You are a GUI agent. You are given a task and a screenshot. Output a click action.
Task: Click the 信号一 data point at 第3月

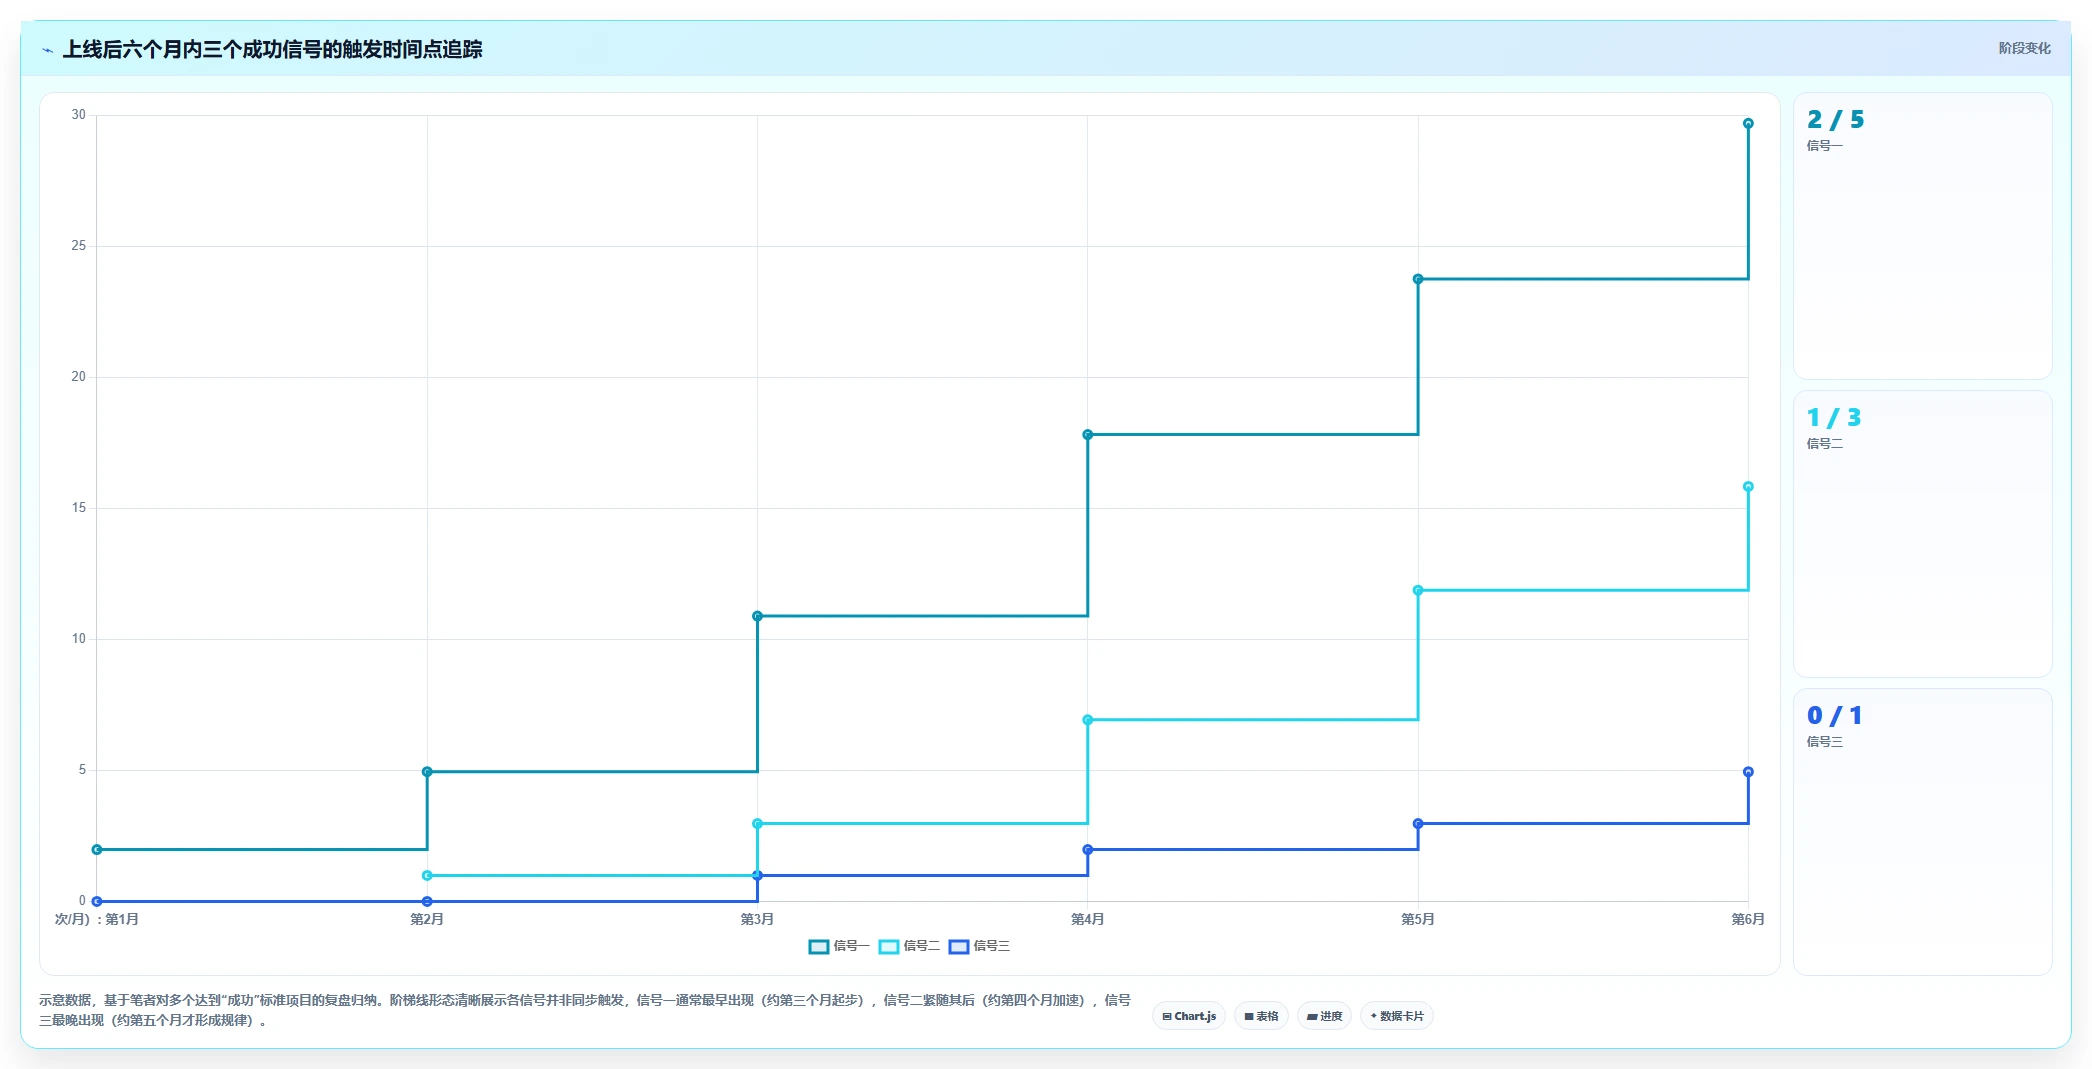tap(757, 616)
